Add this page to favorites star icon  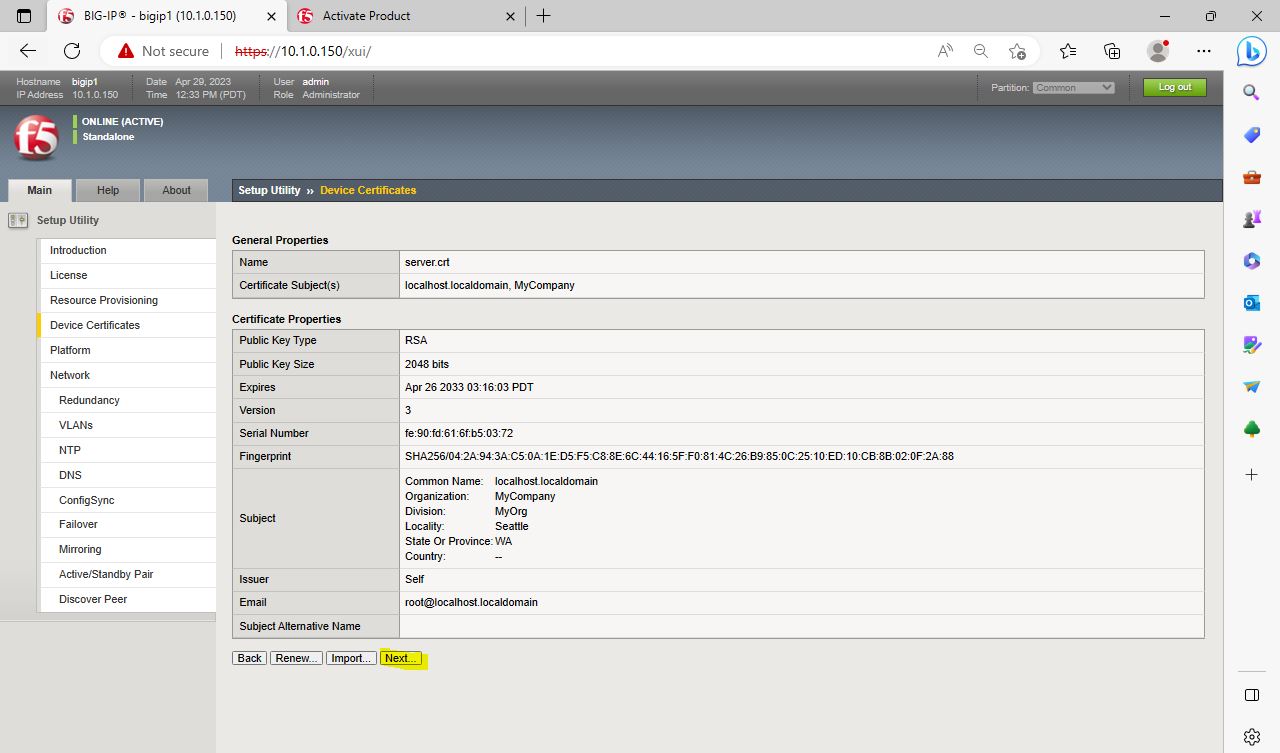[x=1017, y=51]
